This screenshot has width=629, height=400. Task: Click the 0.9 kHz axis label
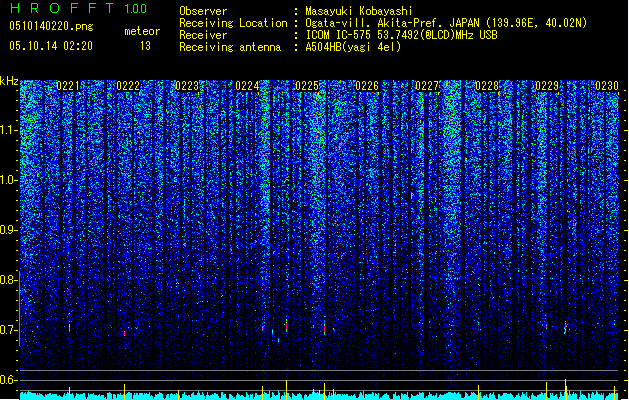pyautogui.click(x=8, y=230)
